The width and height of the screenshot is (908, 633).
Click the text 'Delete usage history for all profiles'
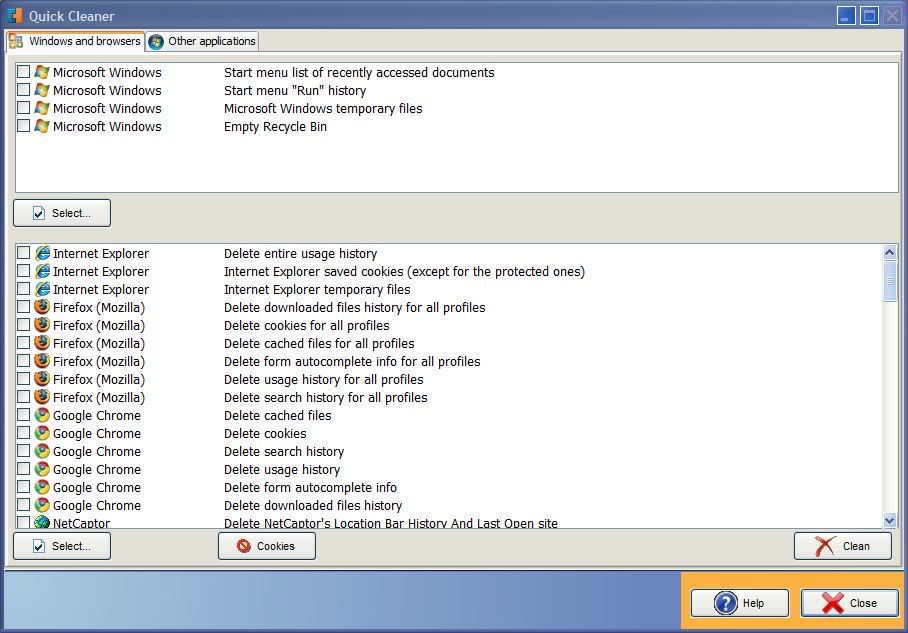(324, 379)
